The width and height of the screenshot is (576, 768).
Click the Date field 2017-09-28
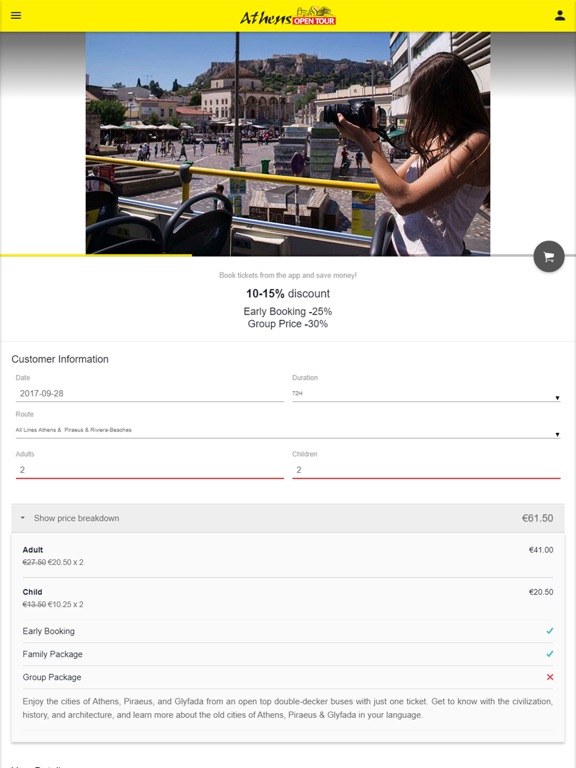[x=149, y=393]
